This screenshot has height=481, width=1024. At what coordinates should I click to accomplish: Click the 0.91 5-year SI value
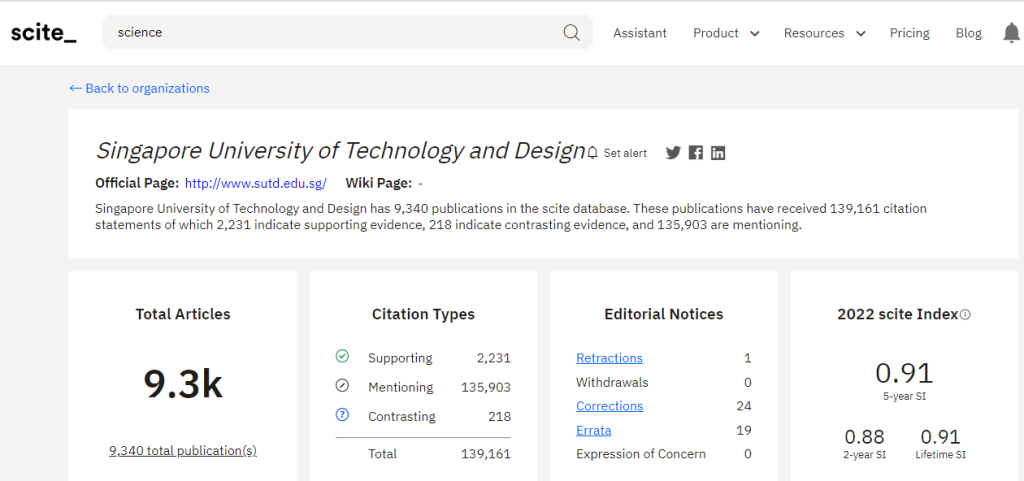coord(904,373)
